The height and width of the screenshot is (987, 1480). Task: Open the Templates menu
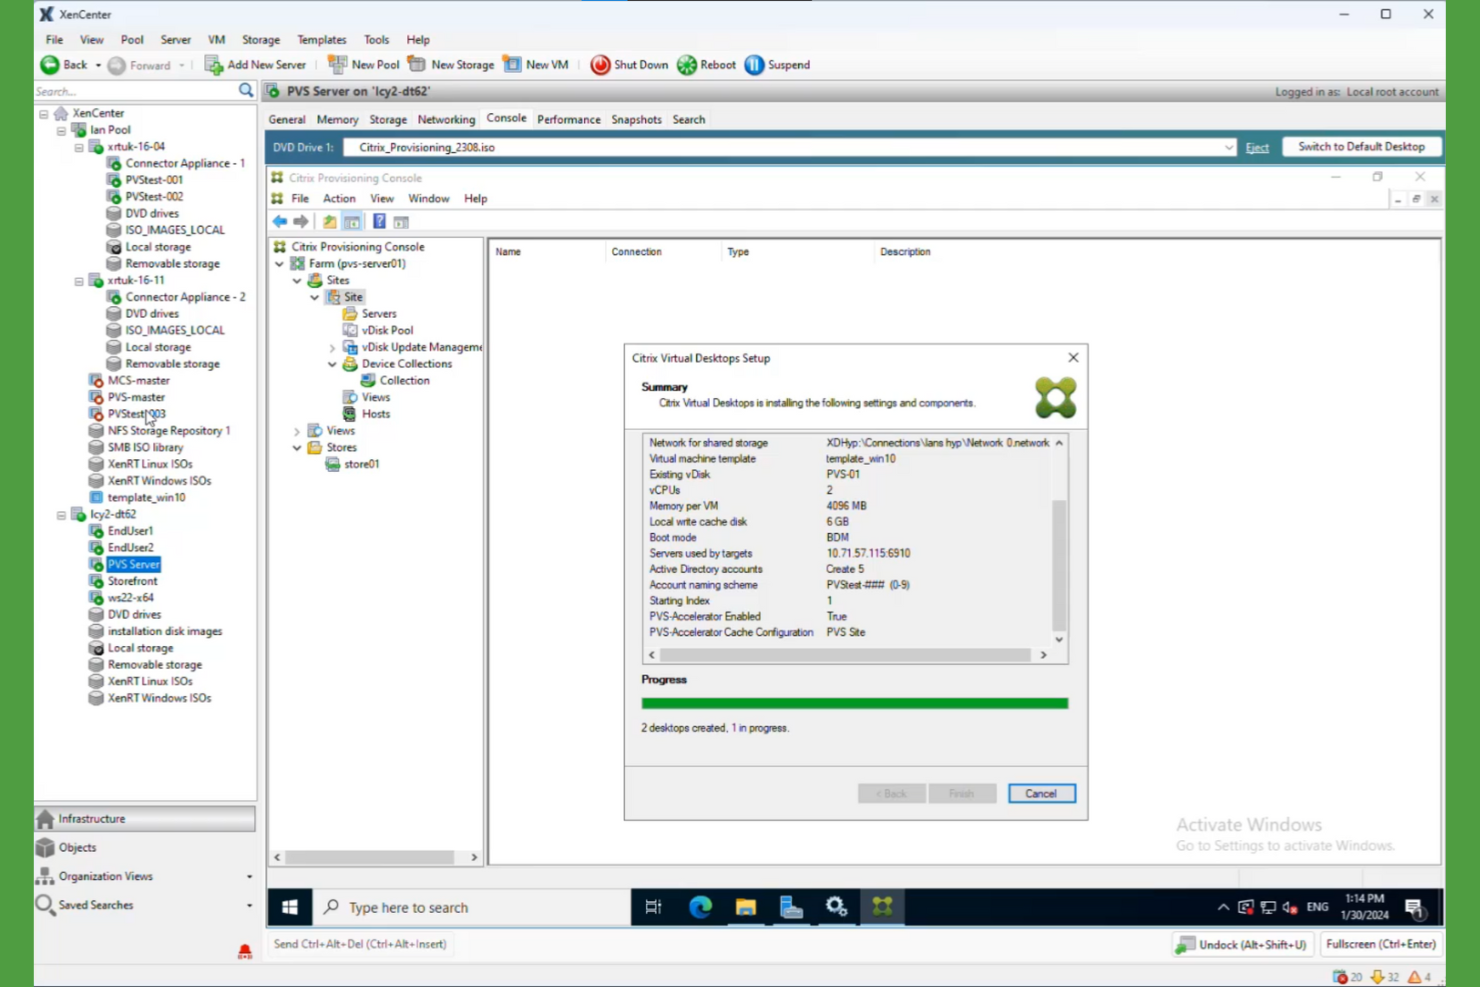[321, 40]
